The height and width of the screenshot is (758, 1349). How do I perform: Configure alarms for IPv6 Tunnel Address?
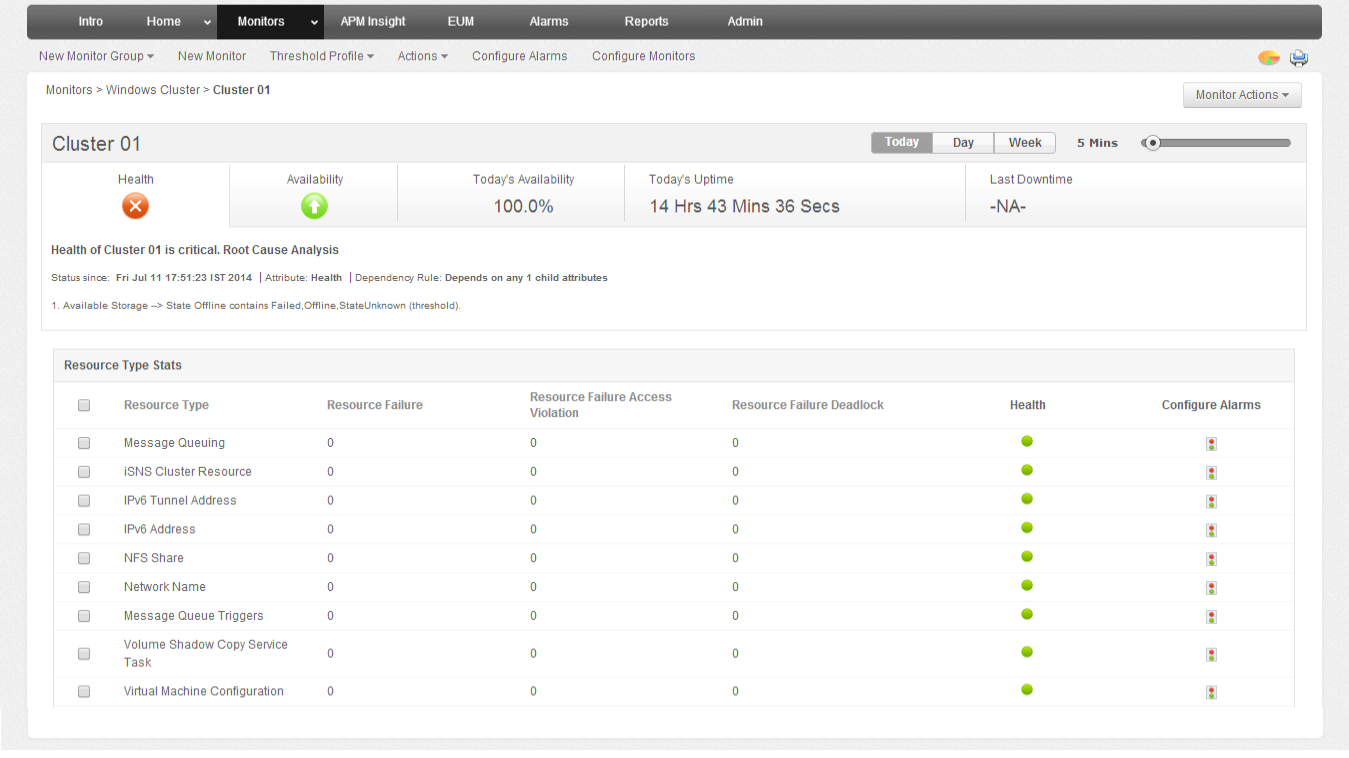coord(1211,502)
